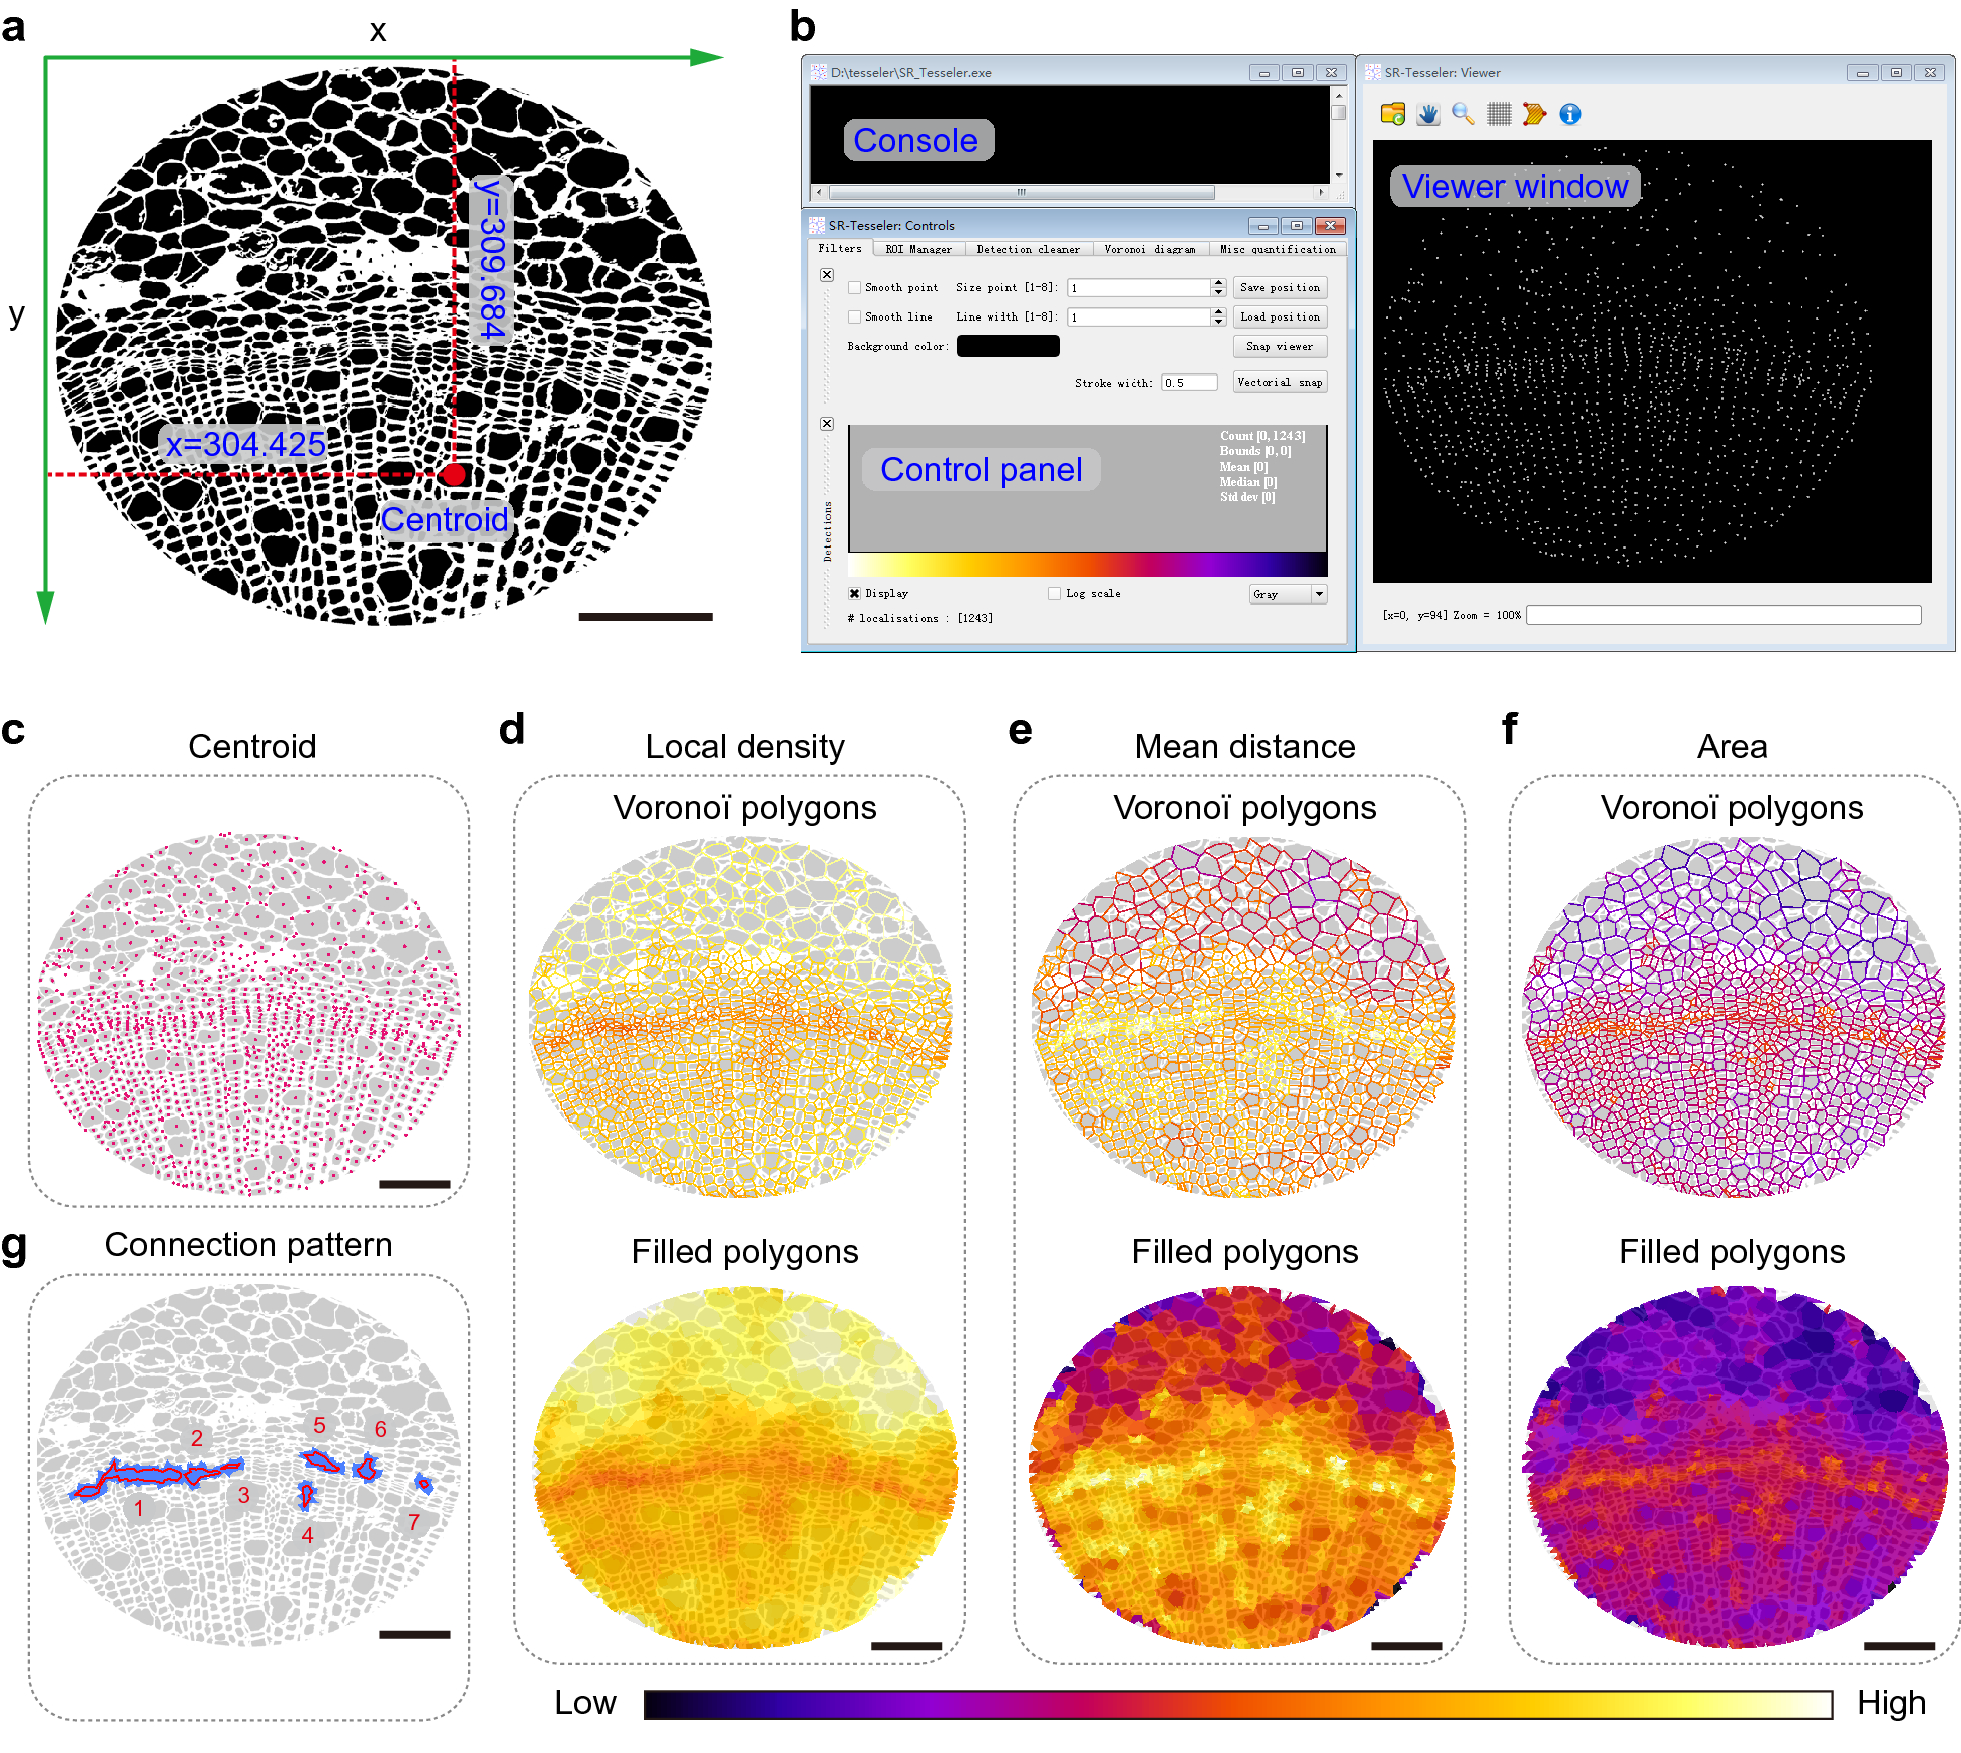Screen dimensions: 1961x1753
Task: Select the magnifier zoom tool in Viewer
Action: click(1463, 114)
